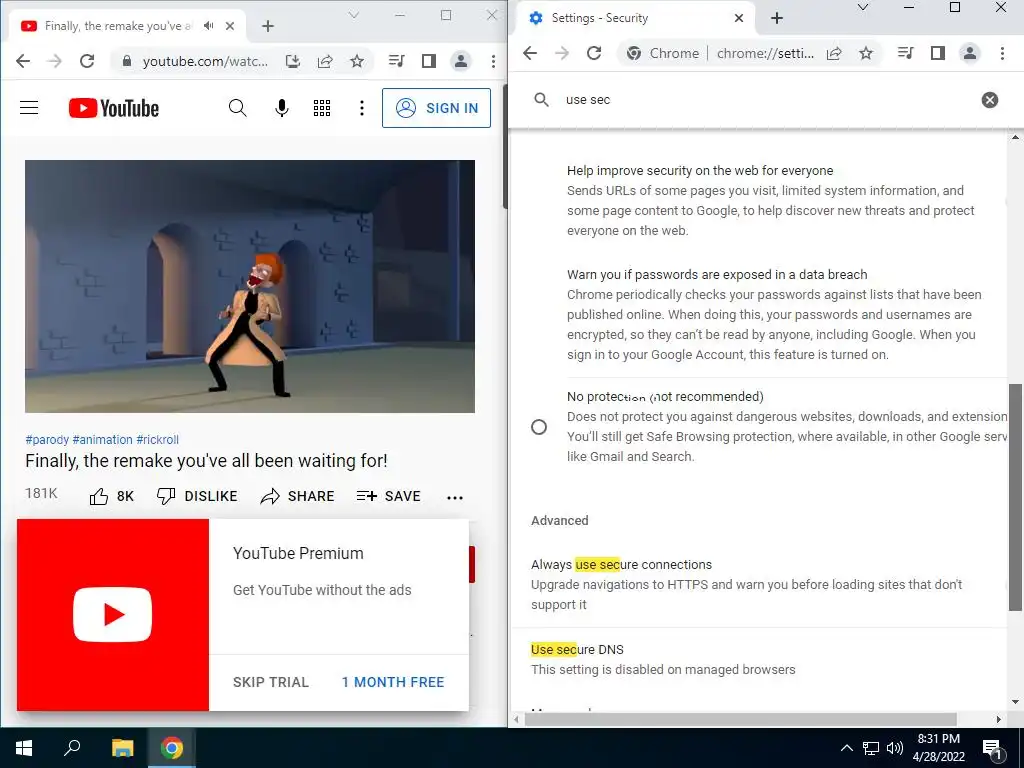Open a new tab in Settings window
Screen dimensions: 1024x768
click(x=776, y=18)
